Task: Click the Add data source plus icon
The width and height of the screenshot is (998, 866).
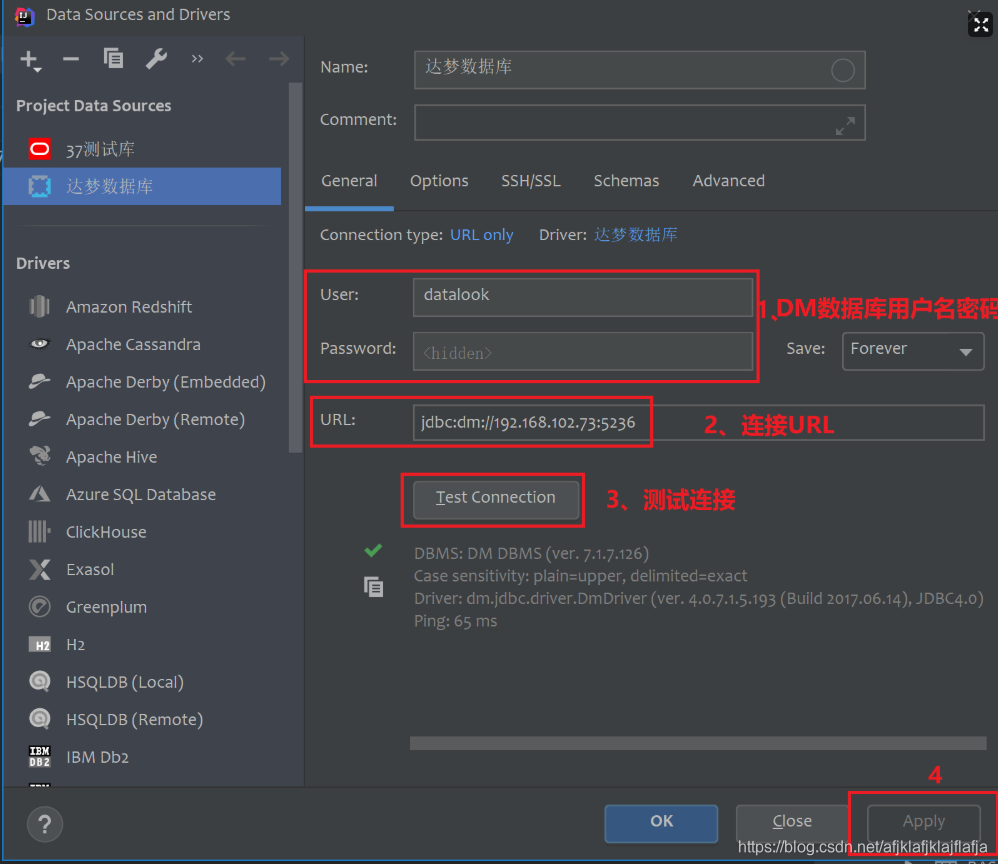Action: [29, 60]
